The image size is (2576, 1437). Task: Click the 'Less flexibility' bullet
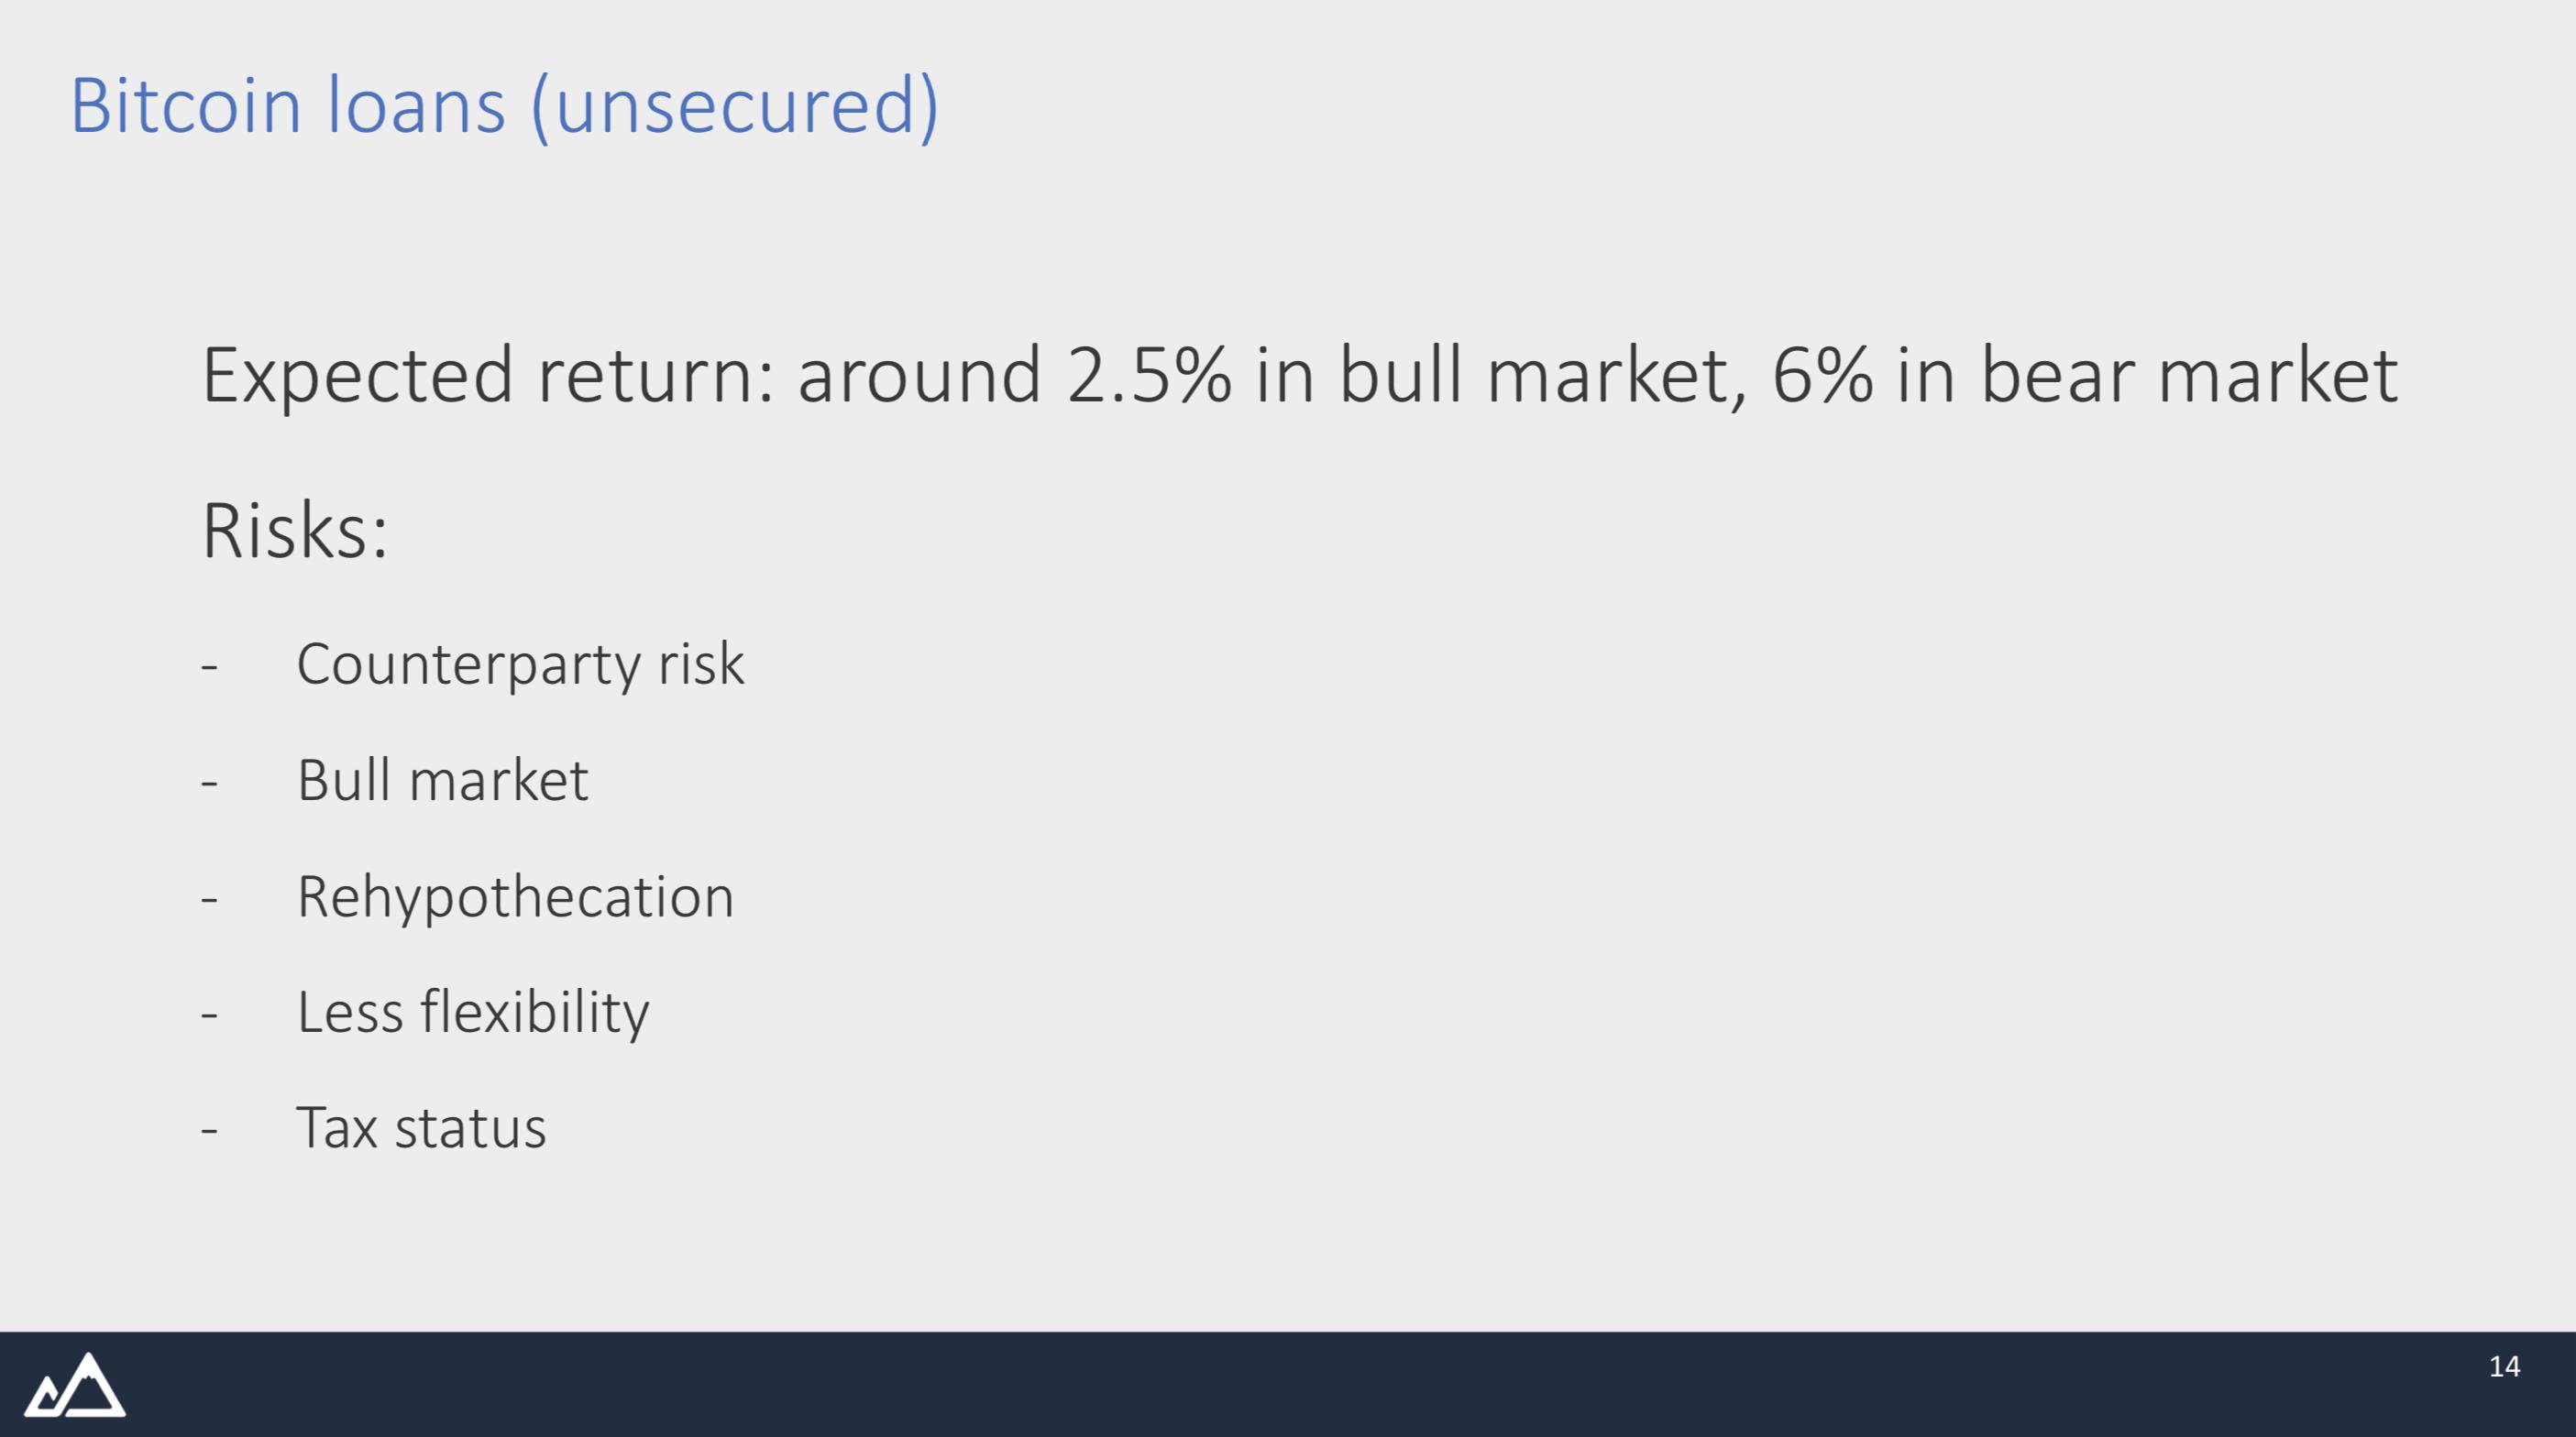click(473, 1012)
